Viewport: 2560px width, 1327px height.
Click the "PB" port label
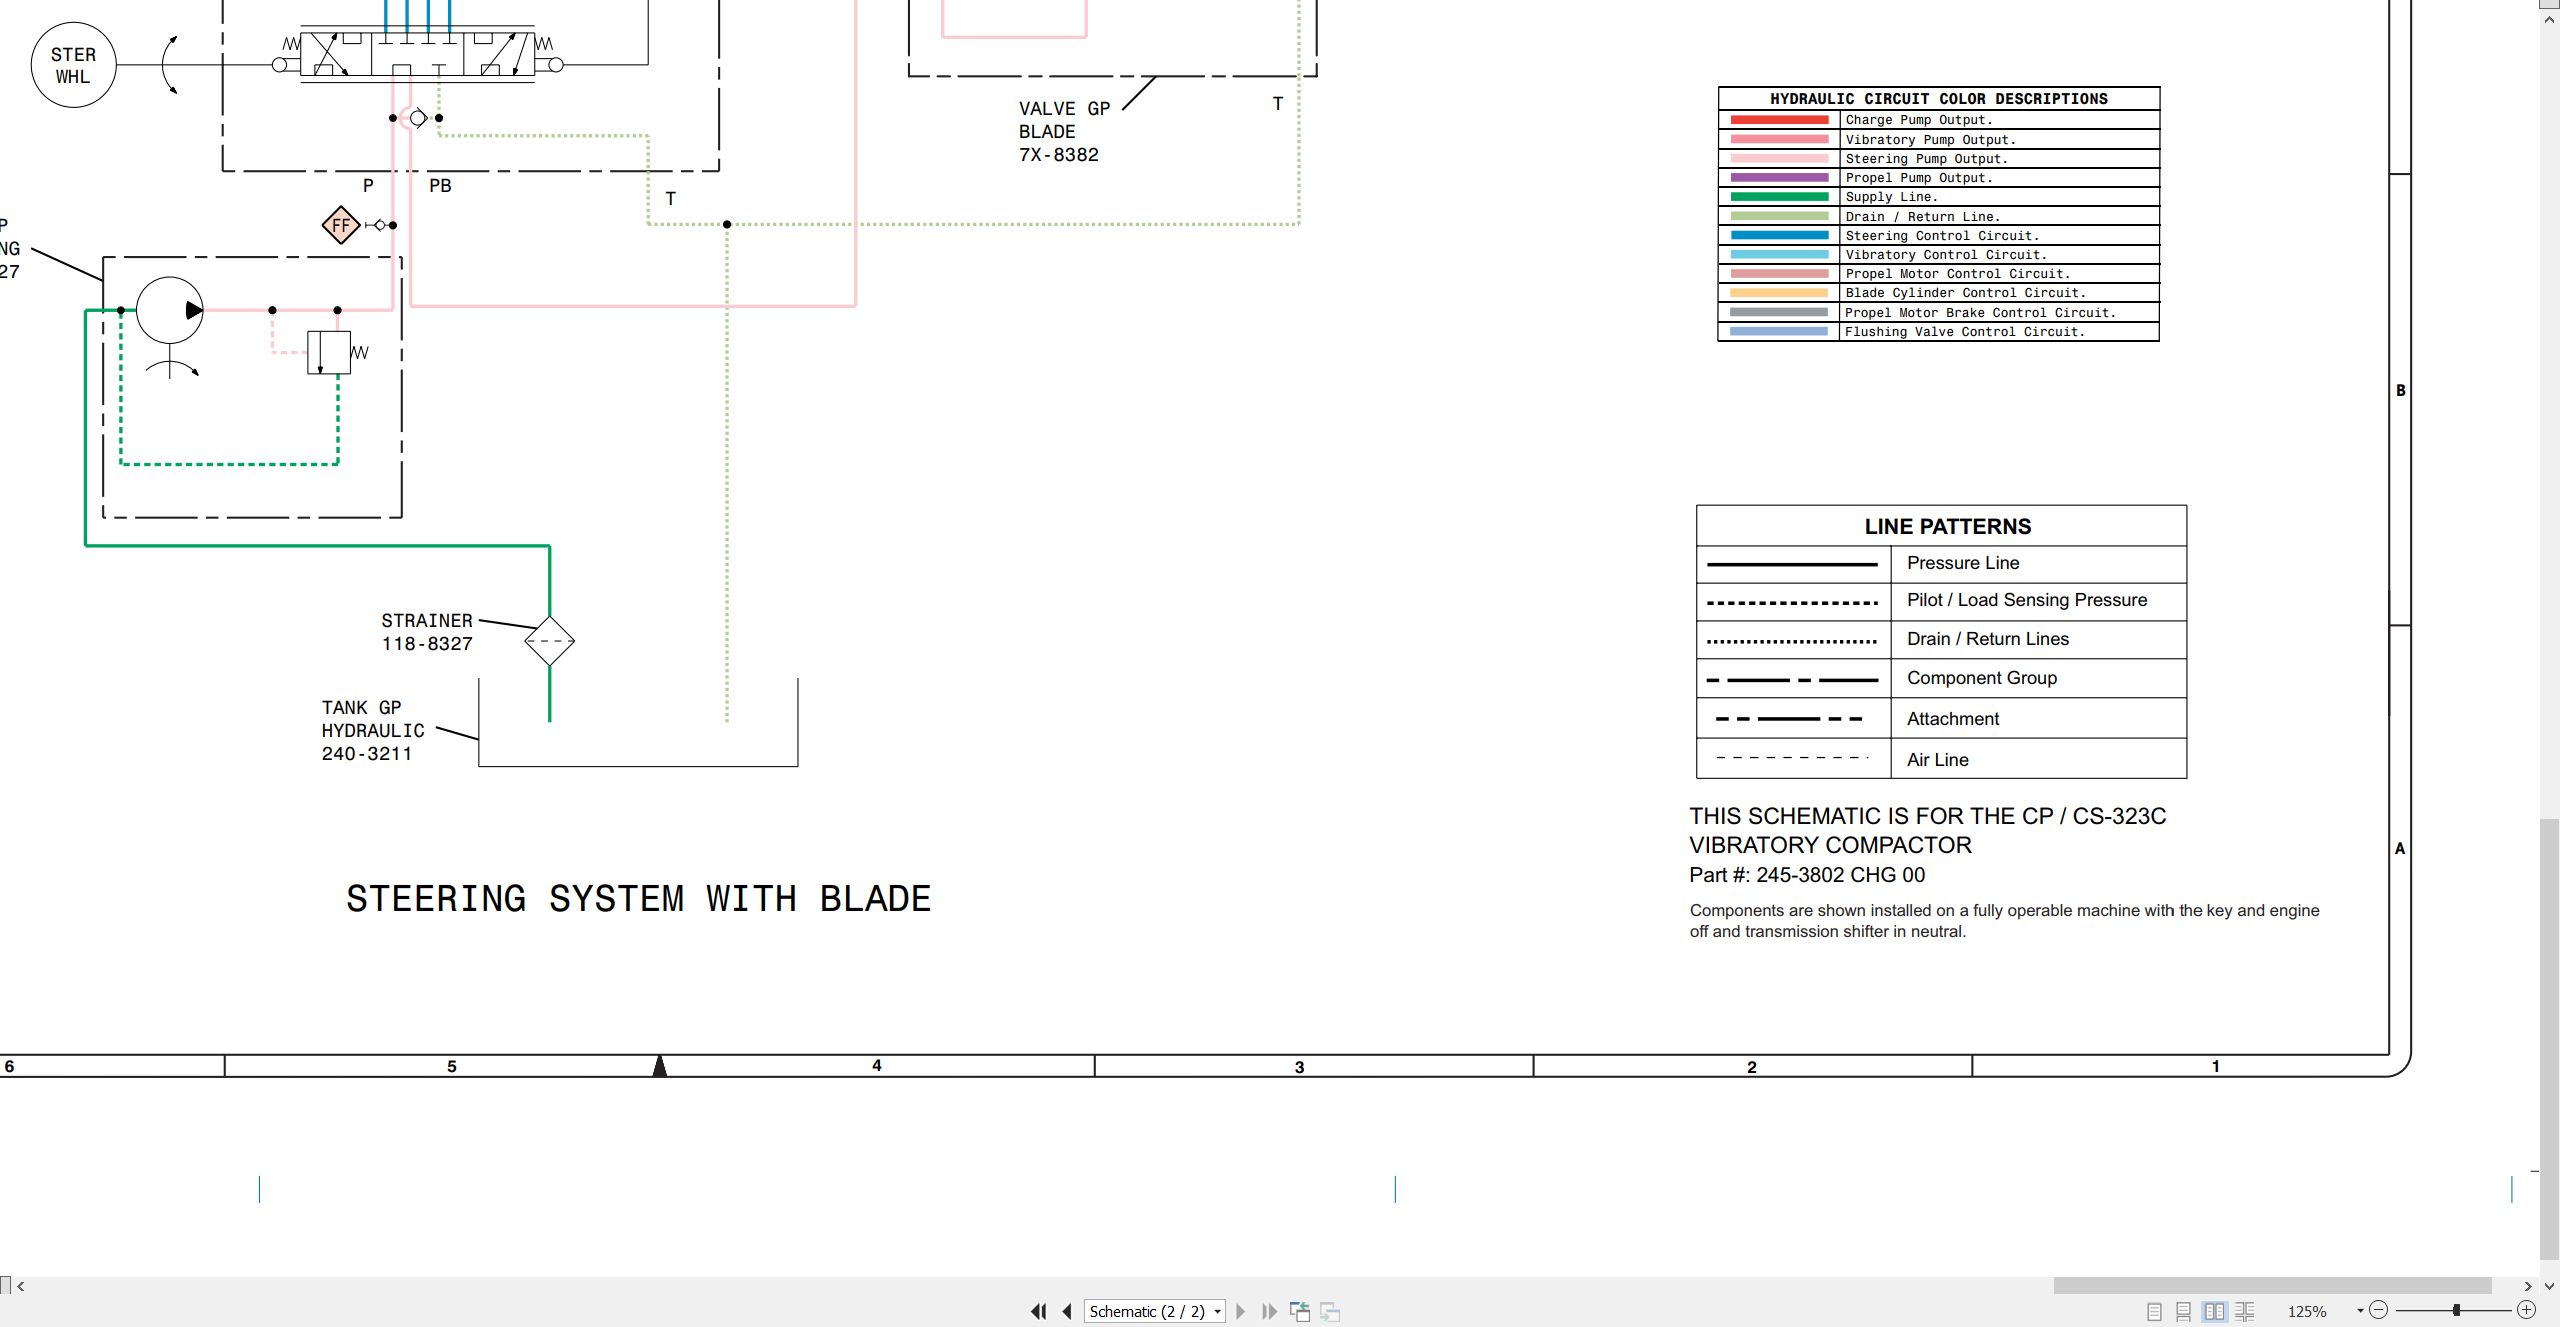coord(440,186)
